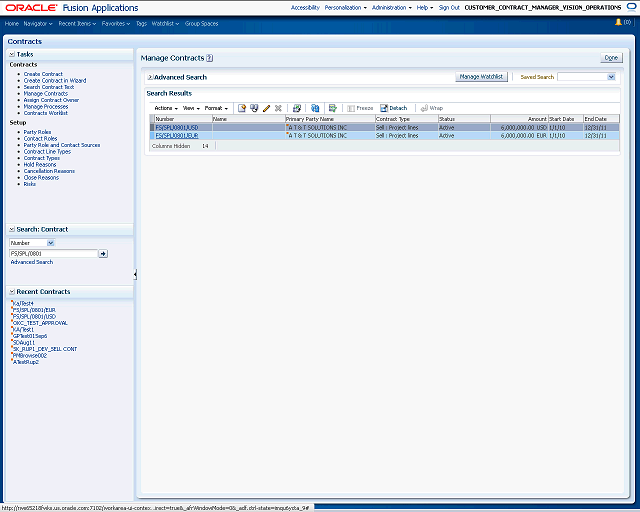Open the Recent Items menu

pyautogui.click(x=77, y=24)
